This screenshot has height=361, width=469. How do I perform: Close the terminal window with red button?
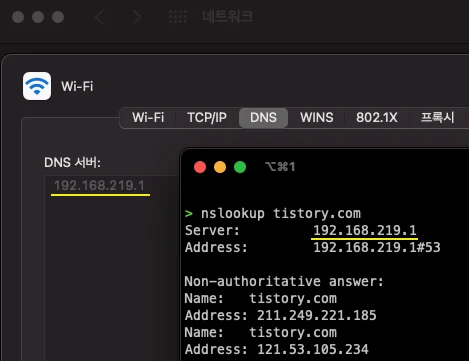coord(200,167)
